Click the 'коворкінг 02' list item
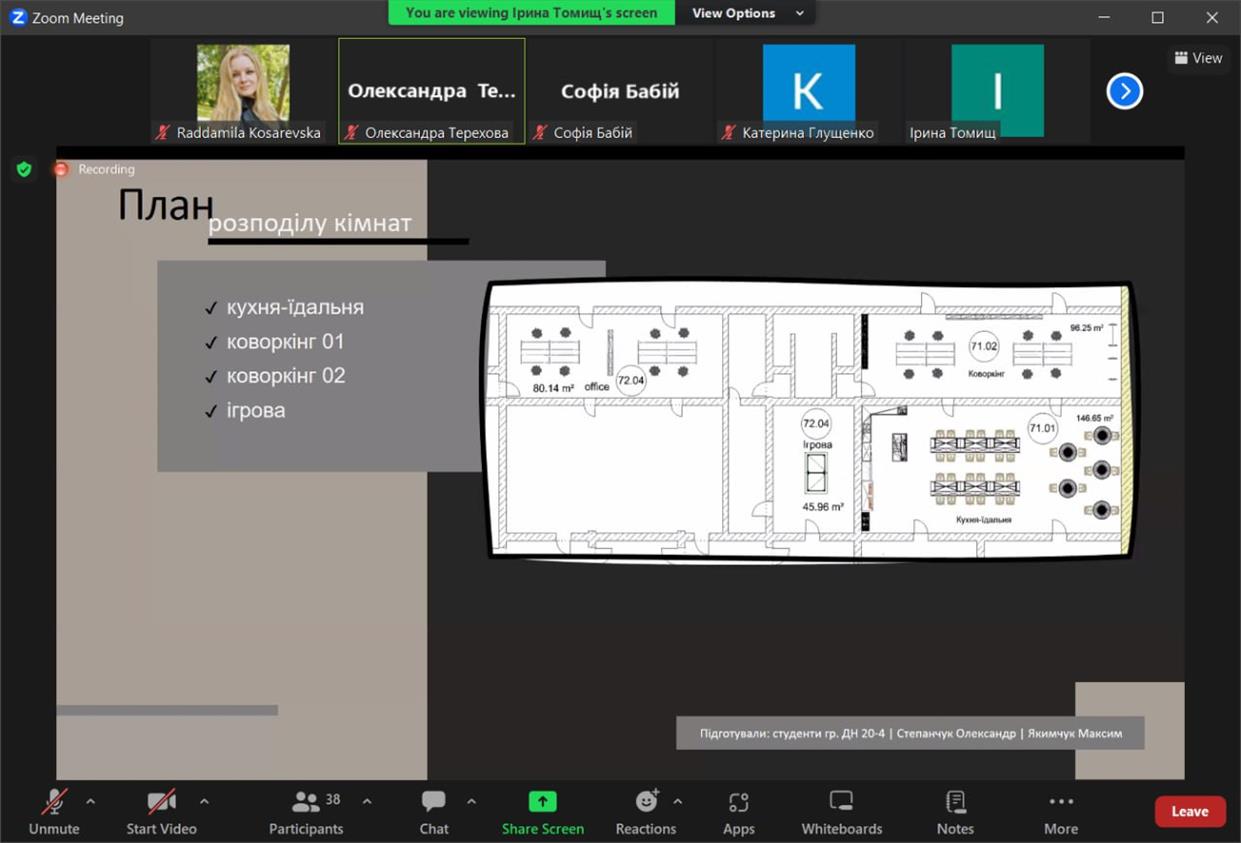Image resolution: width=1241 pixels, height=843 pixels. click(x=285, y=376)
